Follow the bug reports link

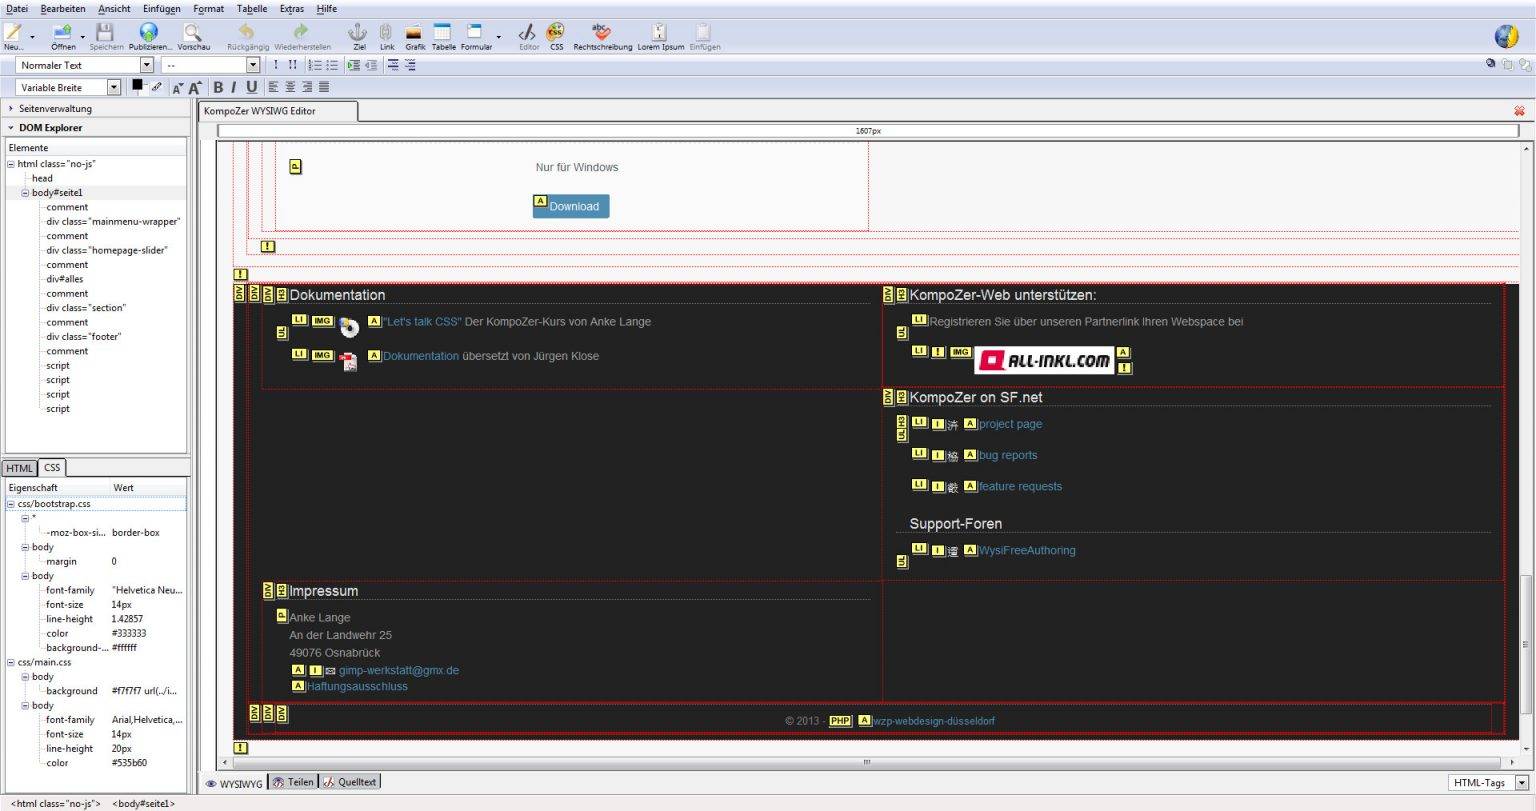[x=1007, y=455]
